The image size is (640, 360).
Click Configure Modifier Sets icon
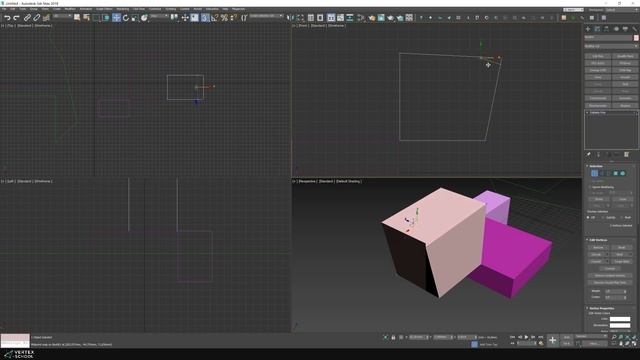click(x=626, y=154)
